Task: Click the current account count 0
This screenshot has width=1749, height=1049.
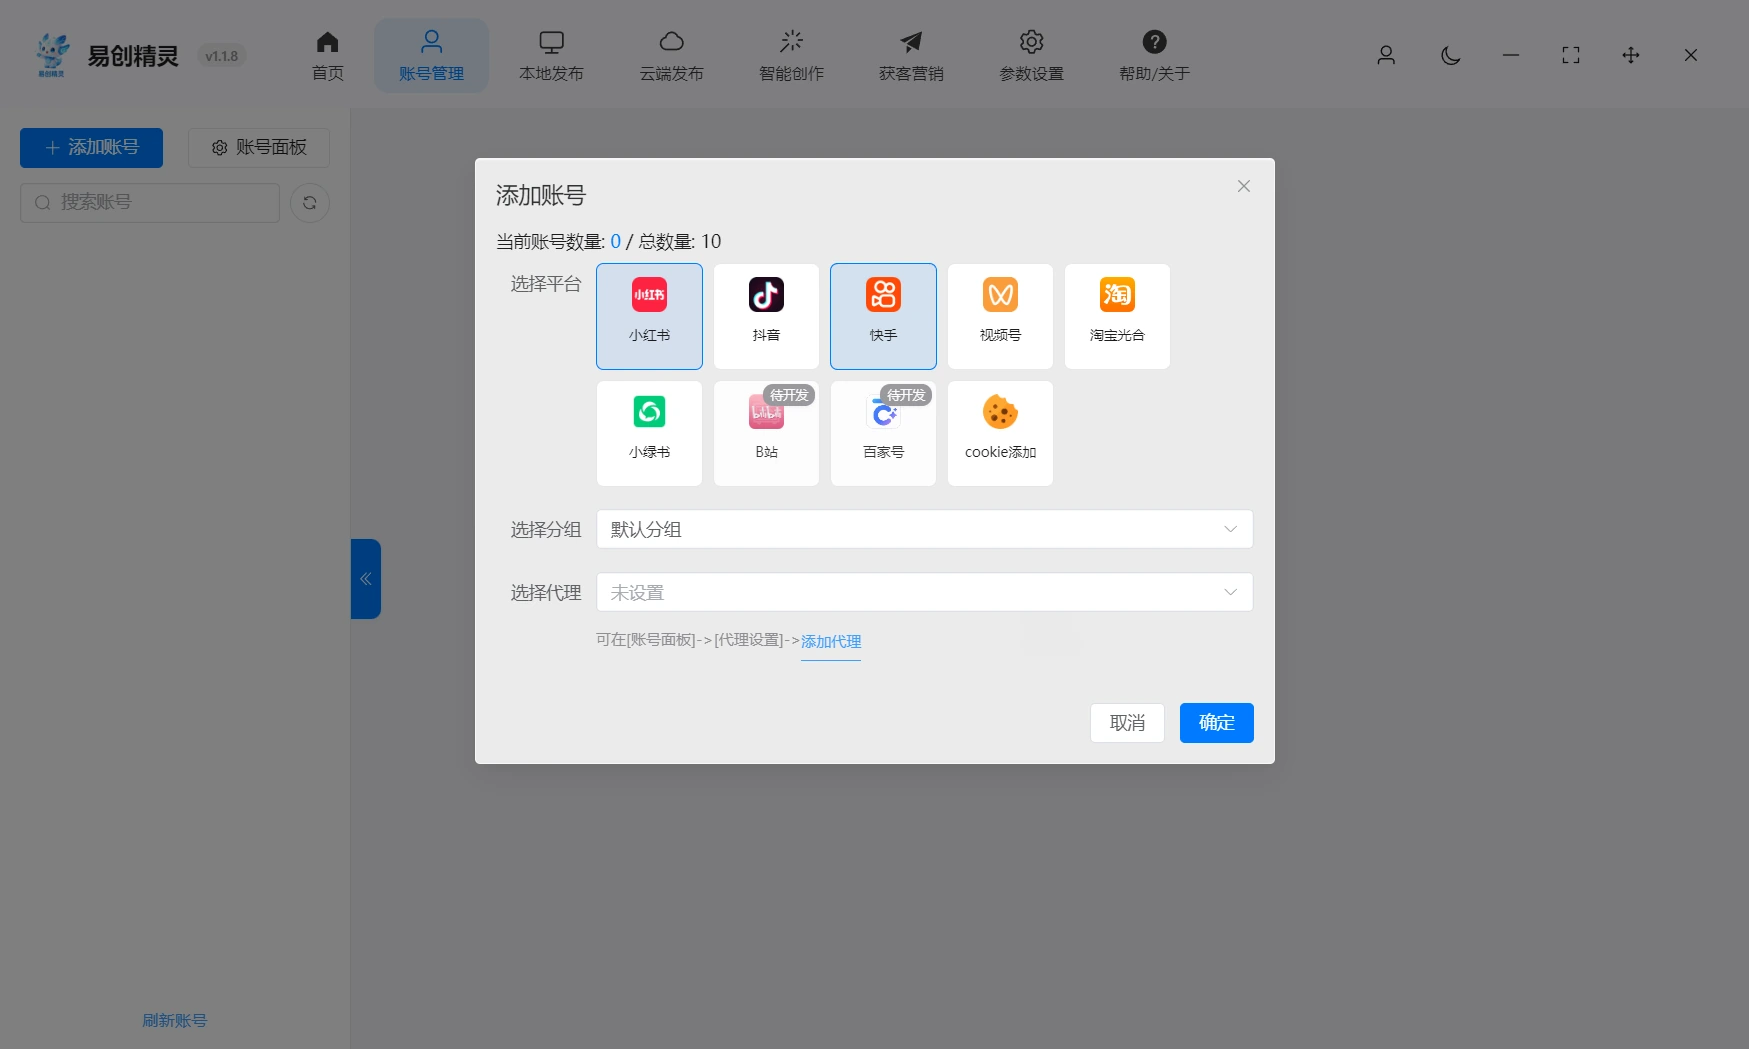Action: (616, 241)
